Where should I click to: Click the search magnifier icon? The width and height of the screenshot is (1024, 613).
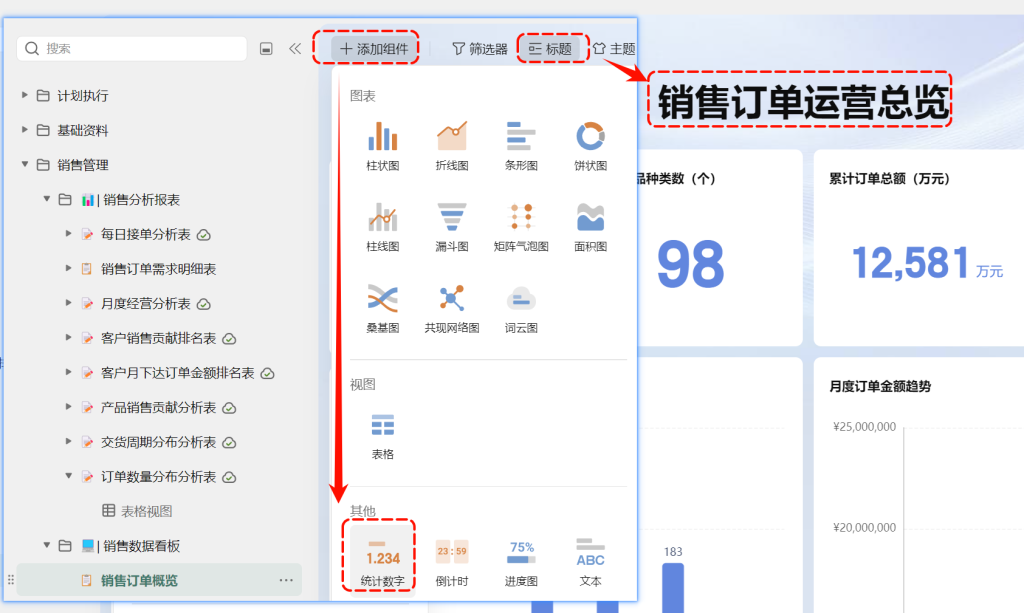pos(32,48)
